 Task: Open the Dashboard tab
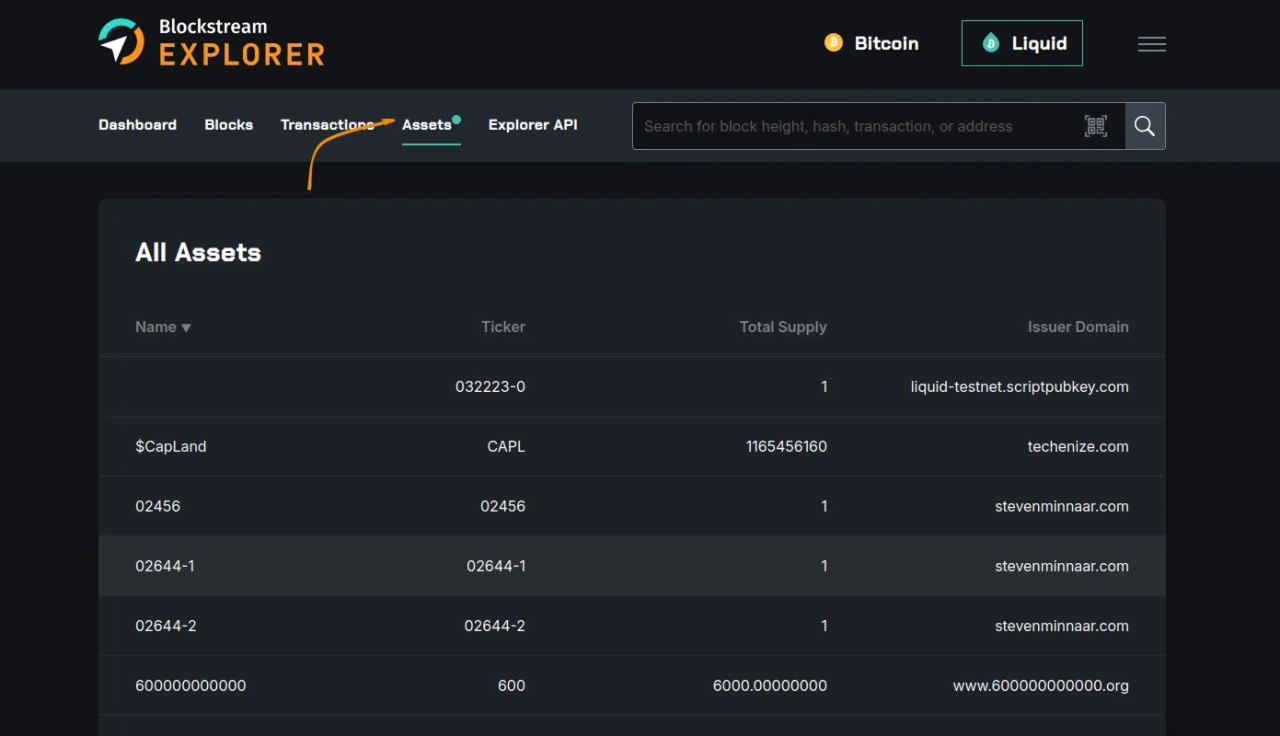point(137,125)
